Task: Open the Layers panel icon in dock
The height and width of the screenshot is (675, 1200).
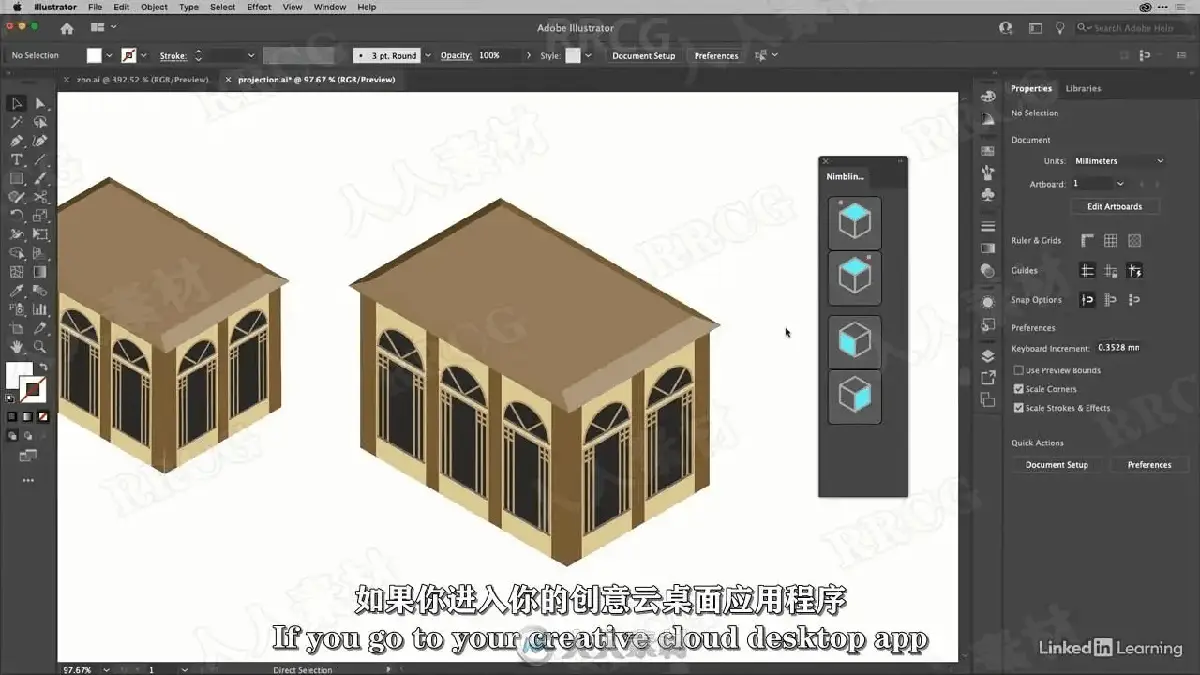Action: 988,355
